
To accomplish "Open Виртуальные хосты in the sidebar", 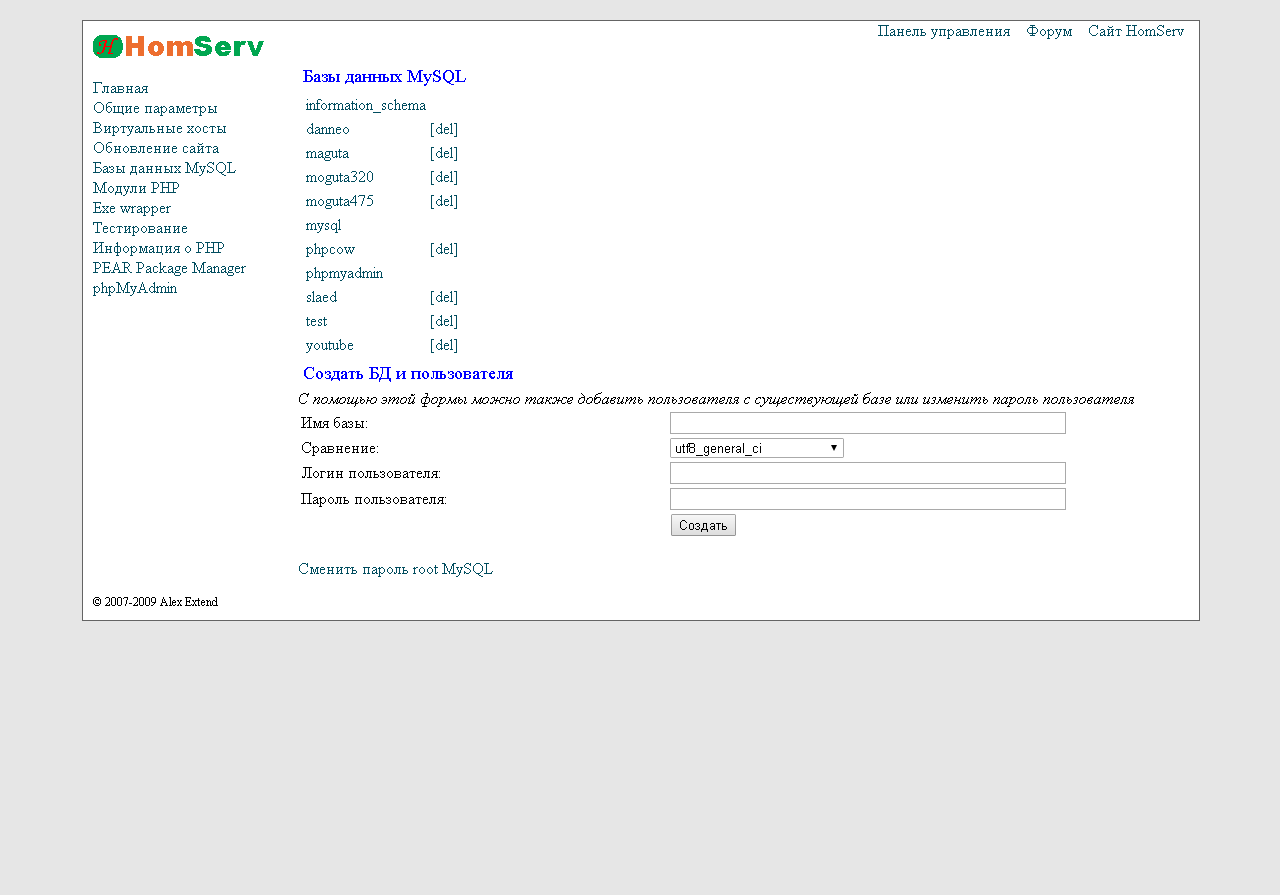I will pyautogui.click(x=159, y=128).
